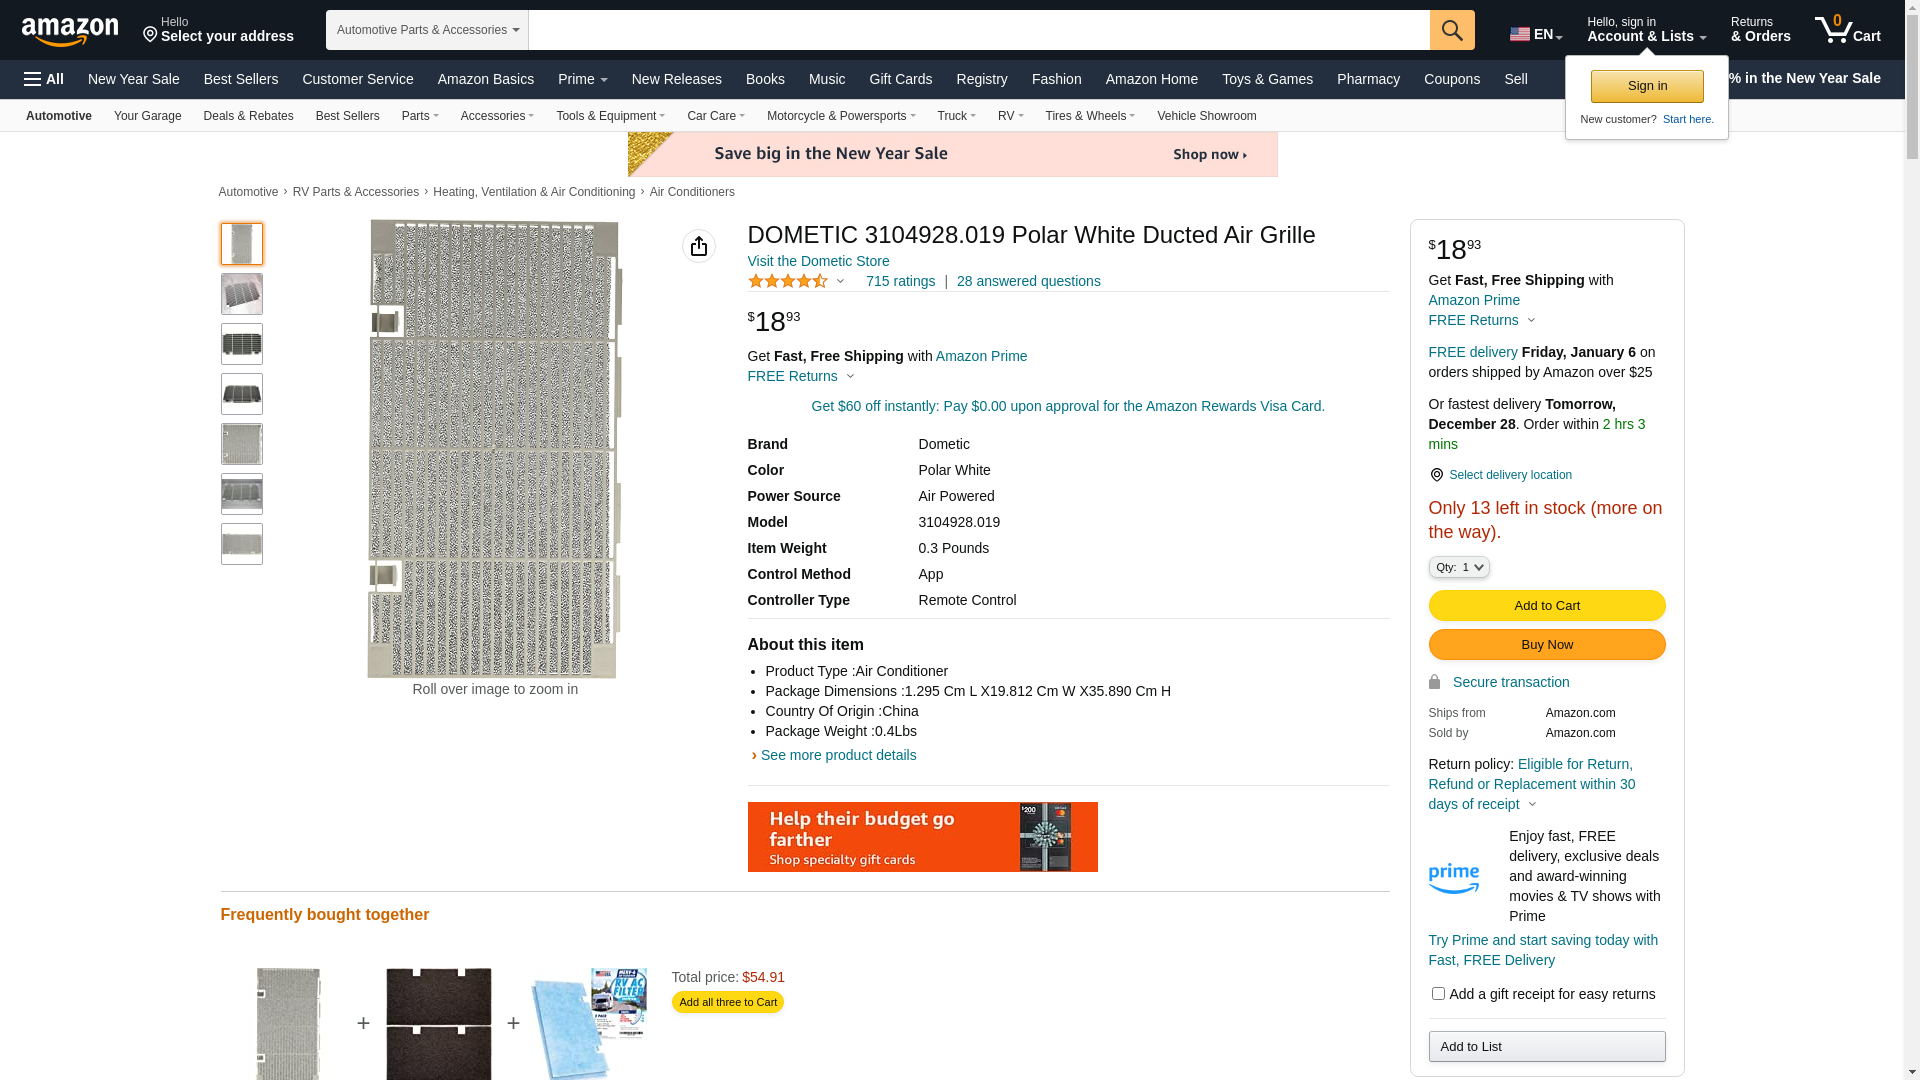This screenshot has height=1080, width=1920.
Task: Select the second product thumbnail image
Action: 242,294
